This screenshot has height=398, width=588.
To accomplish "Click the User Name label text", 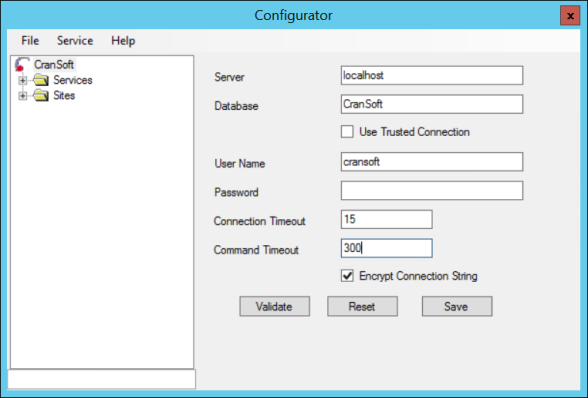I will click(x=240, y=163).
